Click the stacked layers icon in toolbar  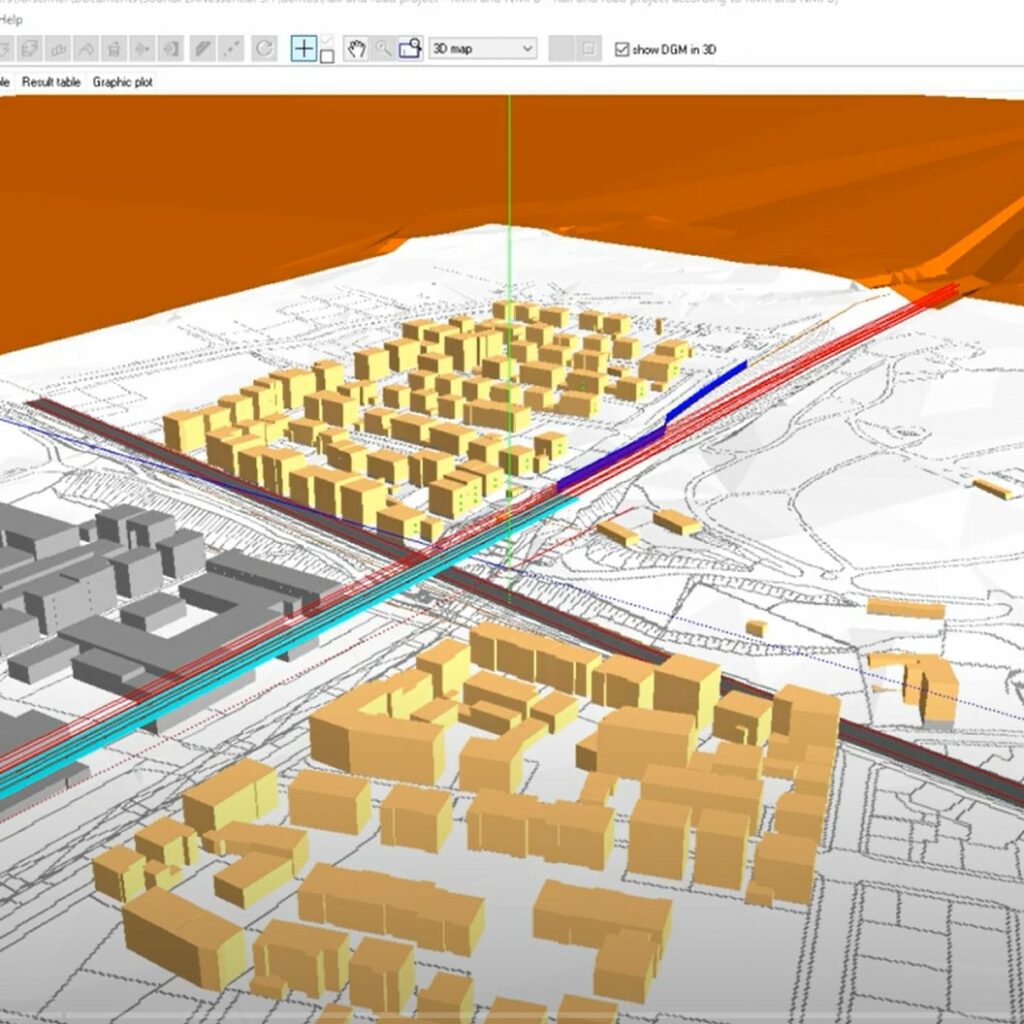pyautogui.click(x=31, y=49)
